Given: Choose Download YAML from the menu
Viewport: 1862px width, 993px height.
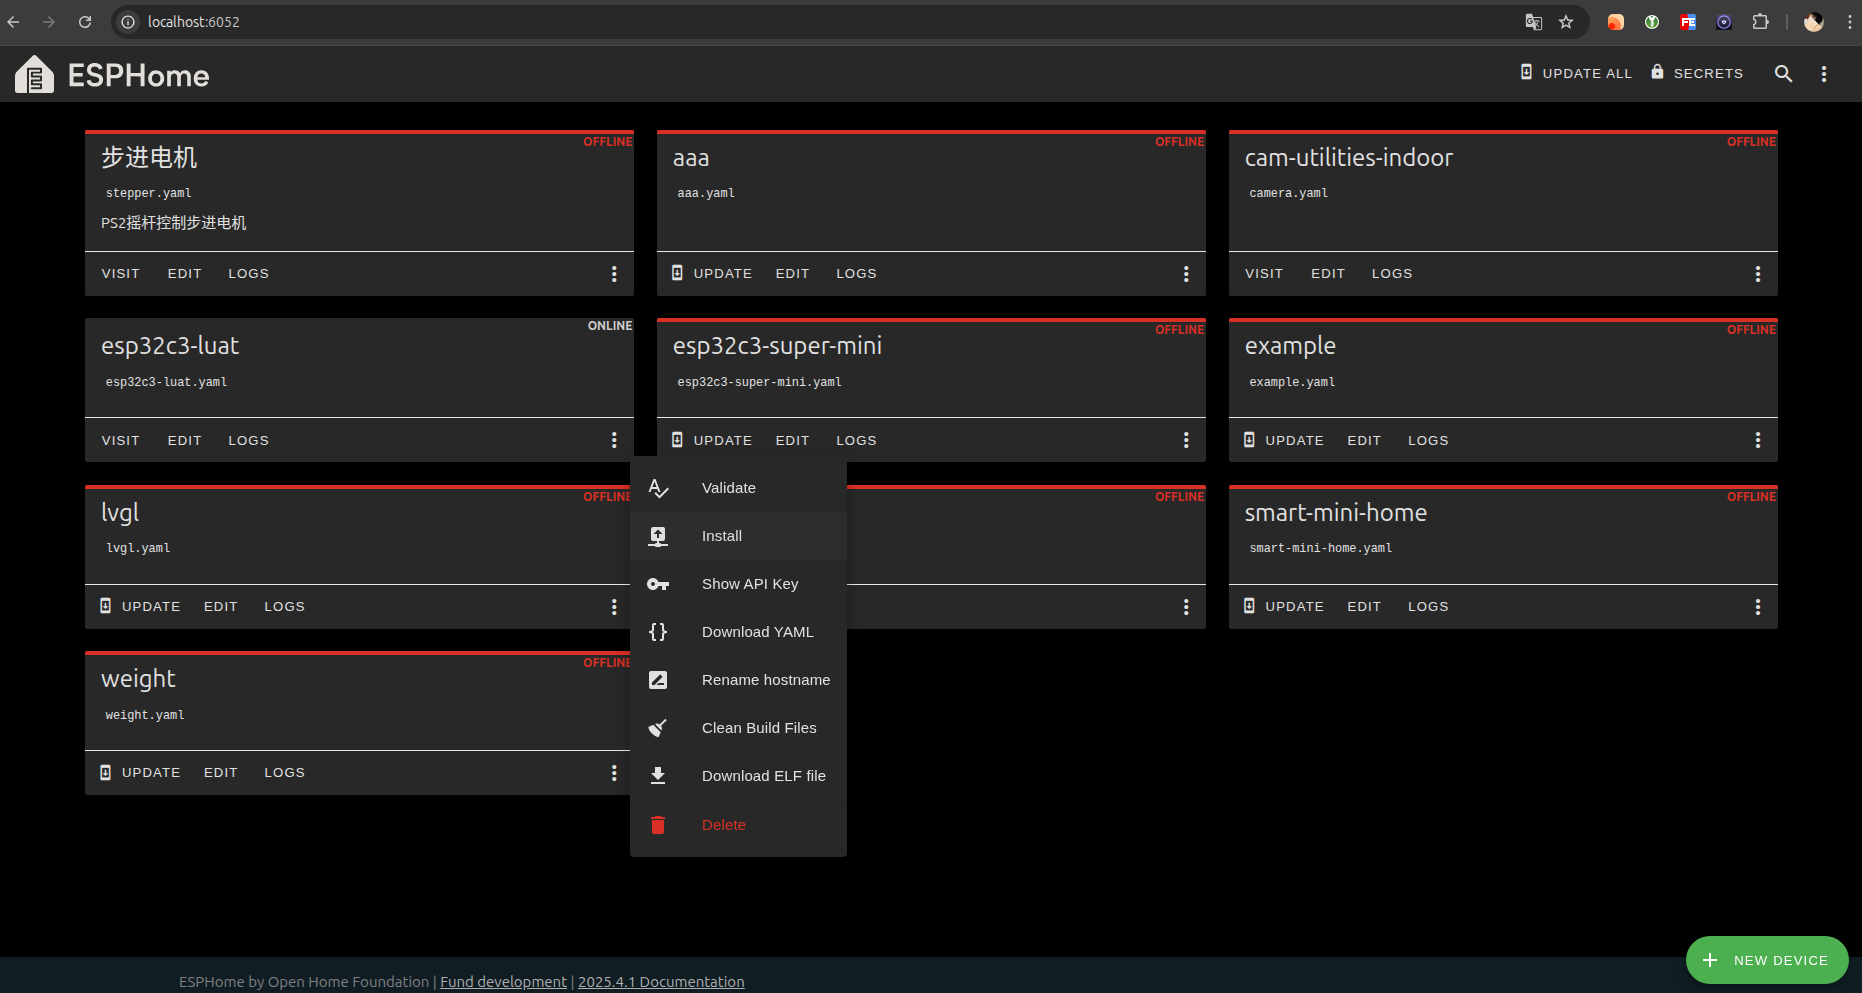Looking at the screenshot, I should (738, 632).
